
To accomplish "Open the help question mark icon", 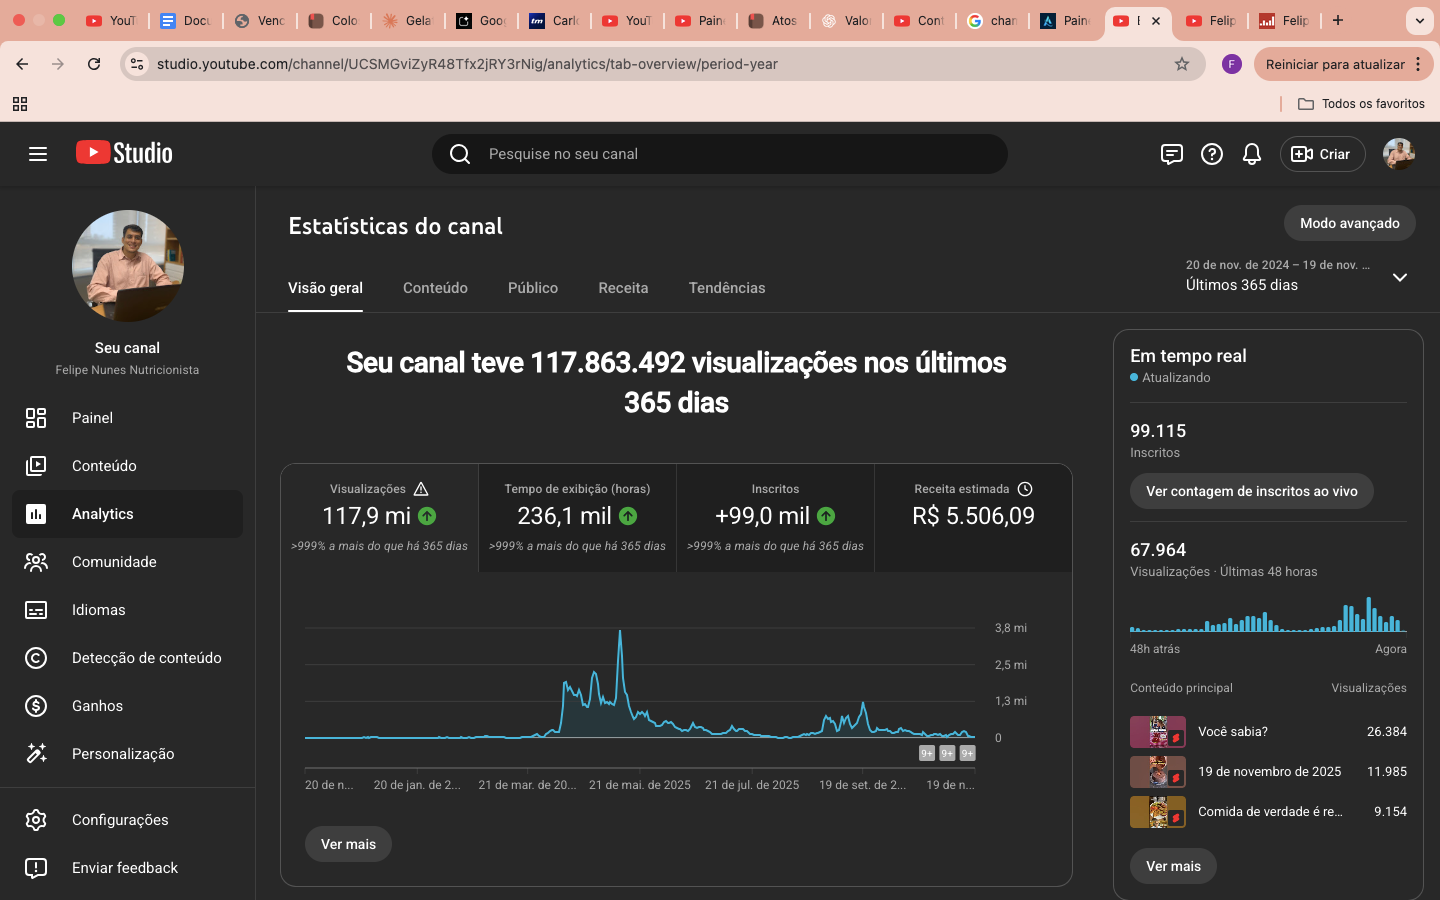I will coord(1211,154).
